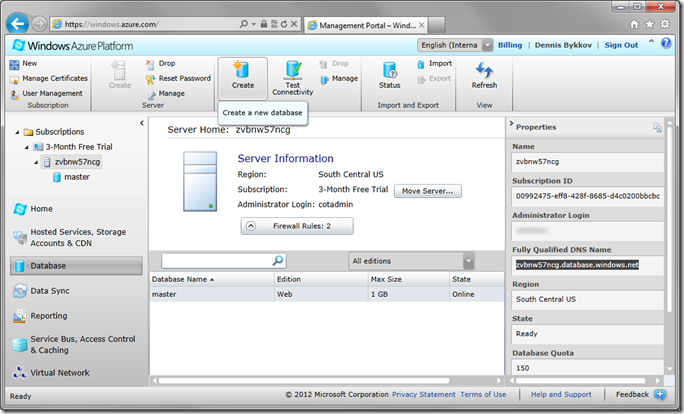Click the address bar stop X icon
The height and width of the screenshot is (414, 684).
(294, 24)
